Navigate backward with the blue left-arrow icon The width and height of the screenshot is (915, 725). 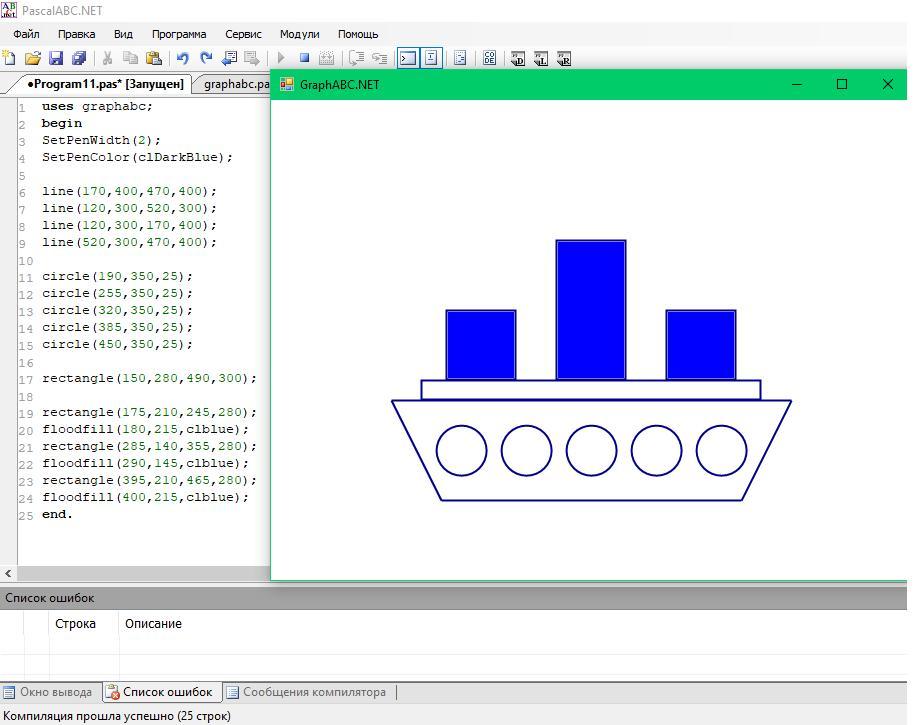click(x=229, y=58)
